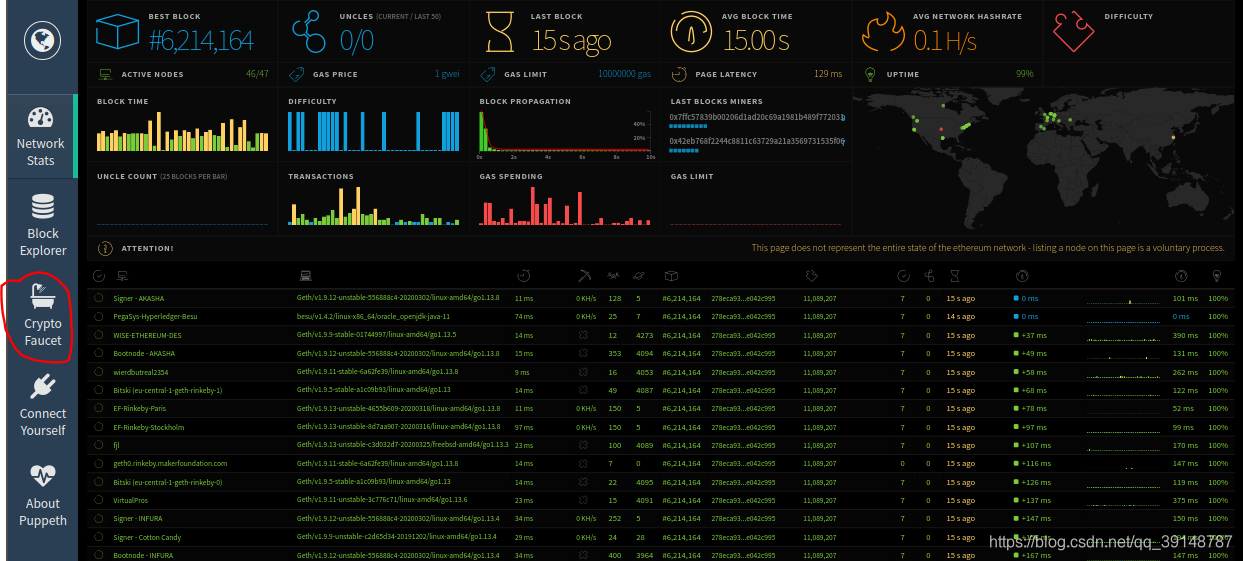Click the Uncles network icon
The width and height of the screenshot is (1243, 561).
tap(309, 32)
